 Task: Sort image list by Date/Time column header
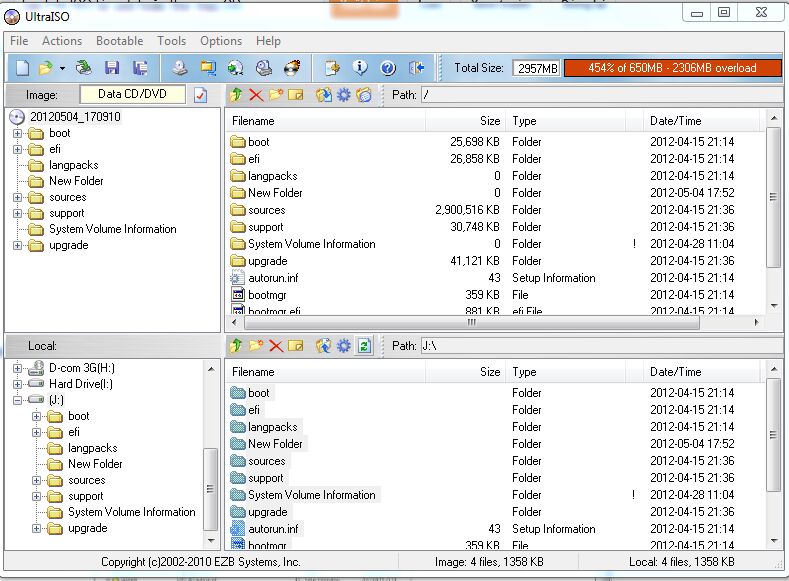[701, 121]
